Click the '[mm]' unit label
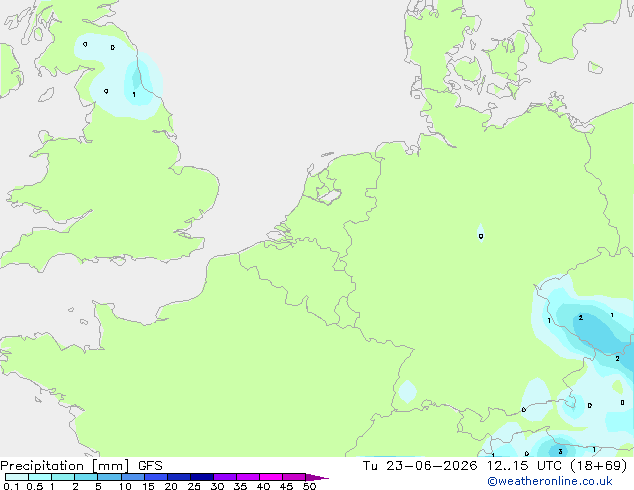Viewport: 634px width, 490px height. coord(110,466)
